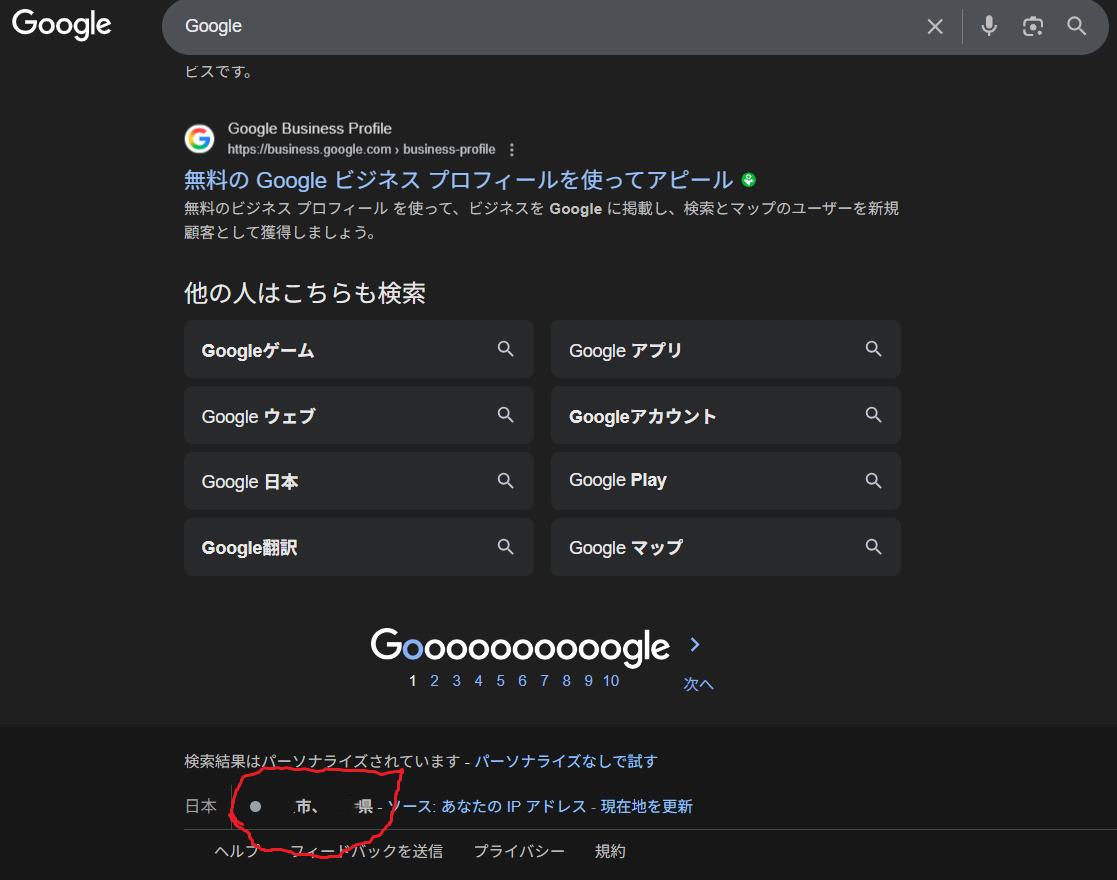Screen dimensions: 1117x880
Task: Click the Google logo in header
Action: point(61,25)
